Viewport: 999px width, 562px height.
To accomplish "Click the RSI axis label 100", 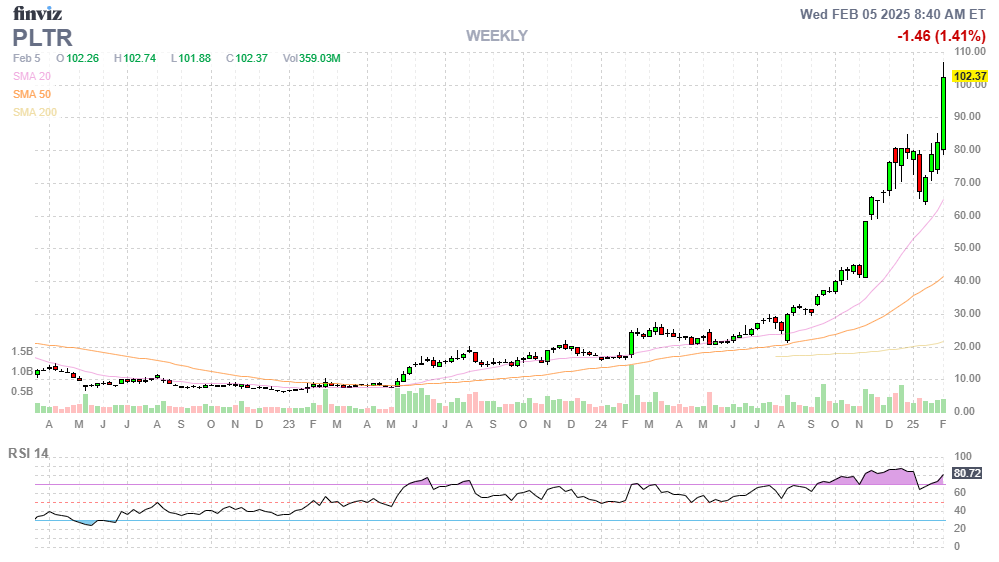I will coord(963,457).
